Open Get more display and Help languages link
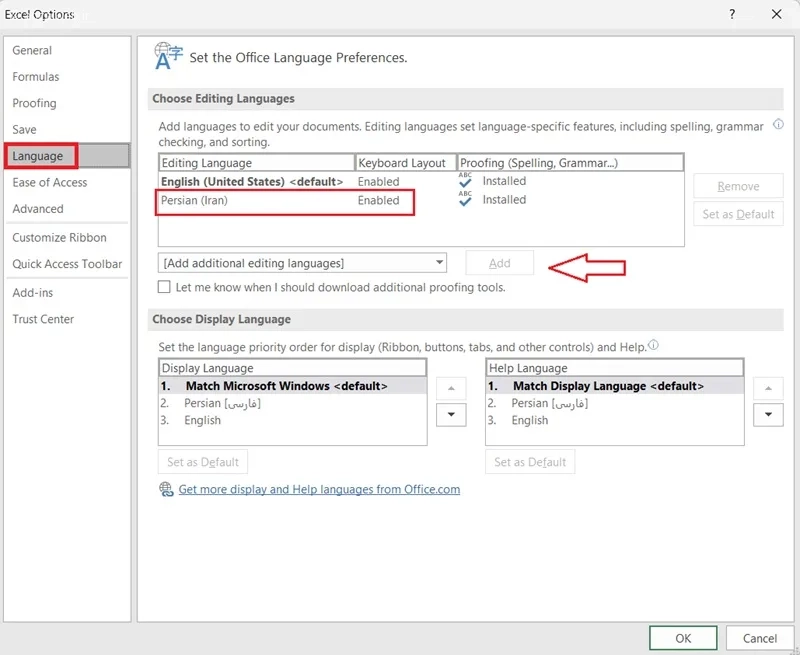 [x=319, y=489]
